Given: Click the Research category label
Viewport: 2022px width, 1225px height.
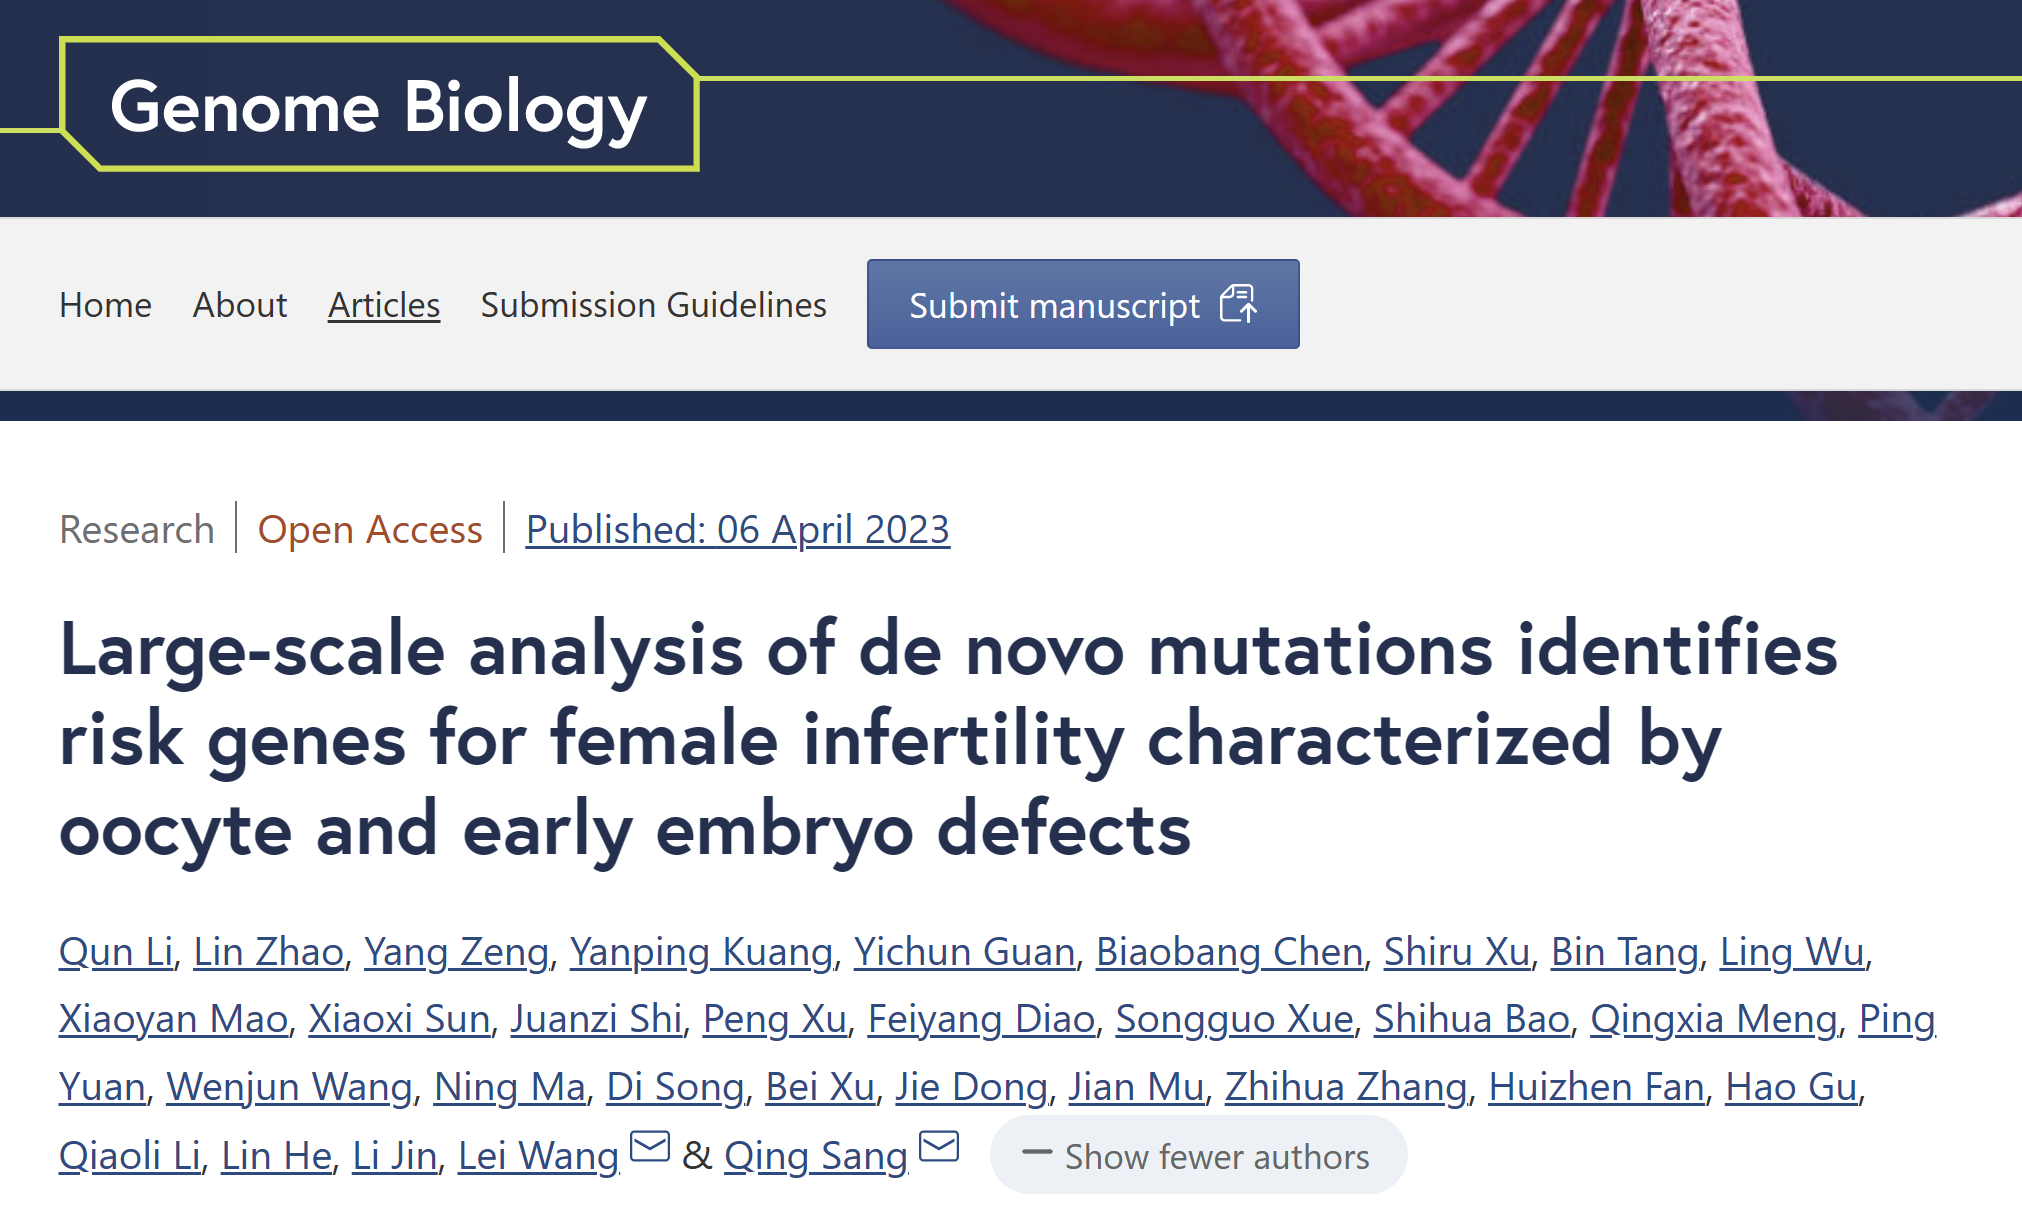Looking at the screenshot, I should coord(136,530).
